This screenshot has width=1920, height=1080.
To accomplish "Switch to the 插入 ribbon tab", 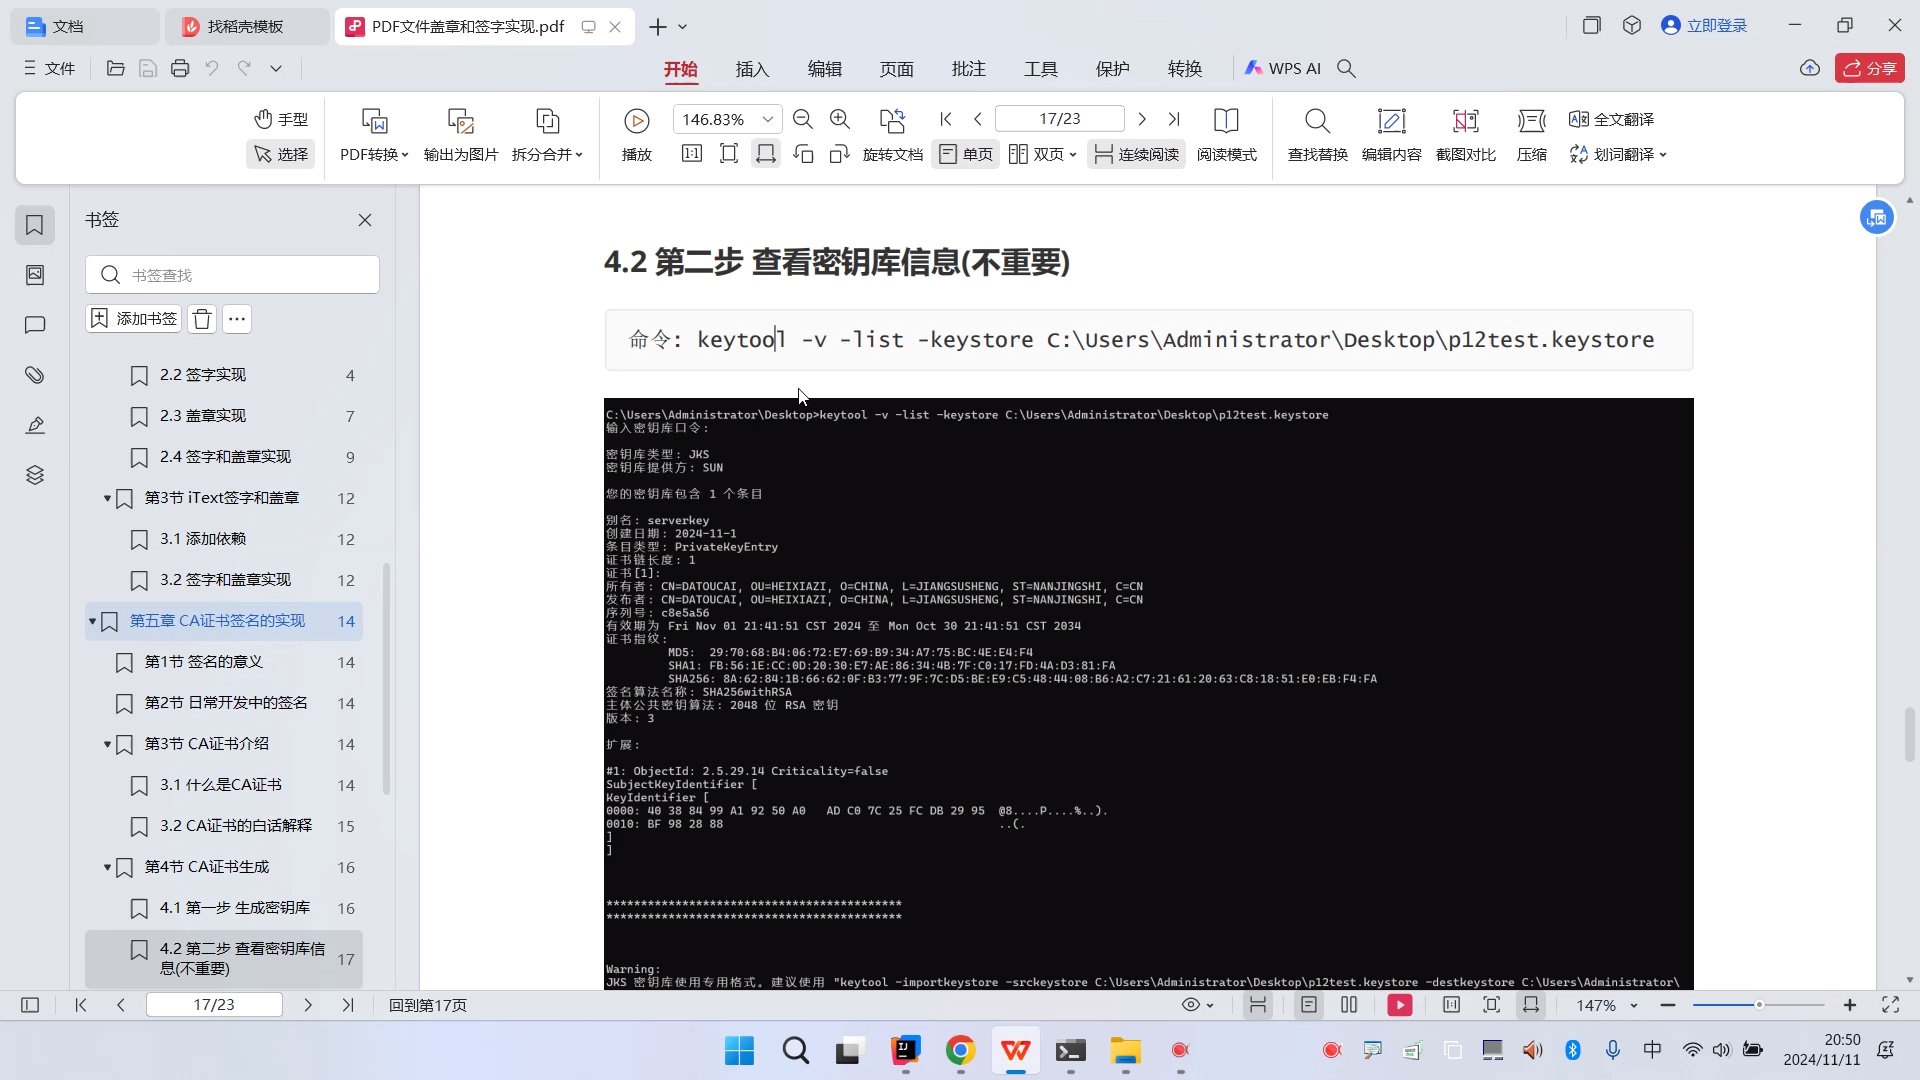I will click(x=752, y=68).
